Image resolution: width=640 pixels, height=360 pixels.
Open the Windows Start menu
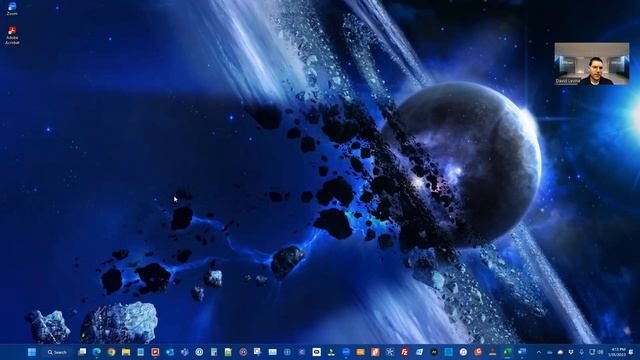click(31, 352)
